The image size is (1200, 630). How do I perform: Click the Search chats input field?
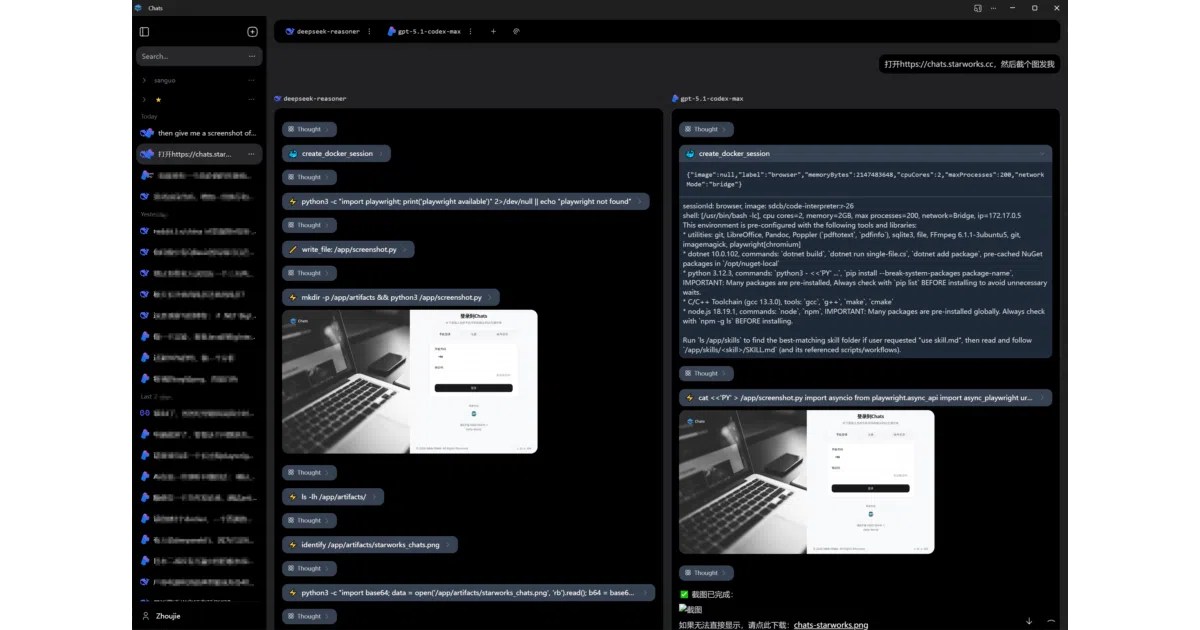[x=190, y=56]
